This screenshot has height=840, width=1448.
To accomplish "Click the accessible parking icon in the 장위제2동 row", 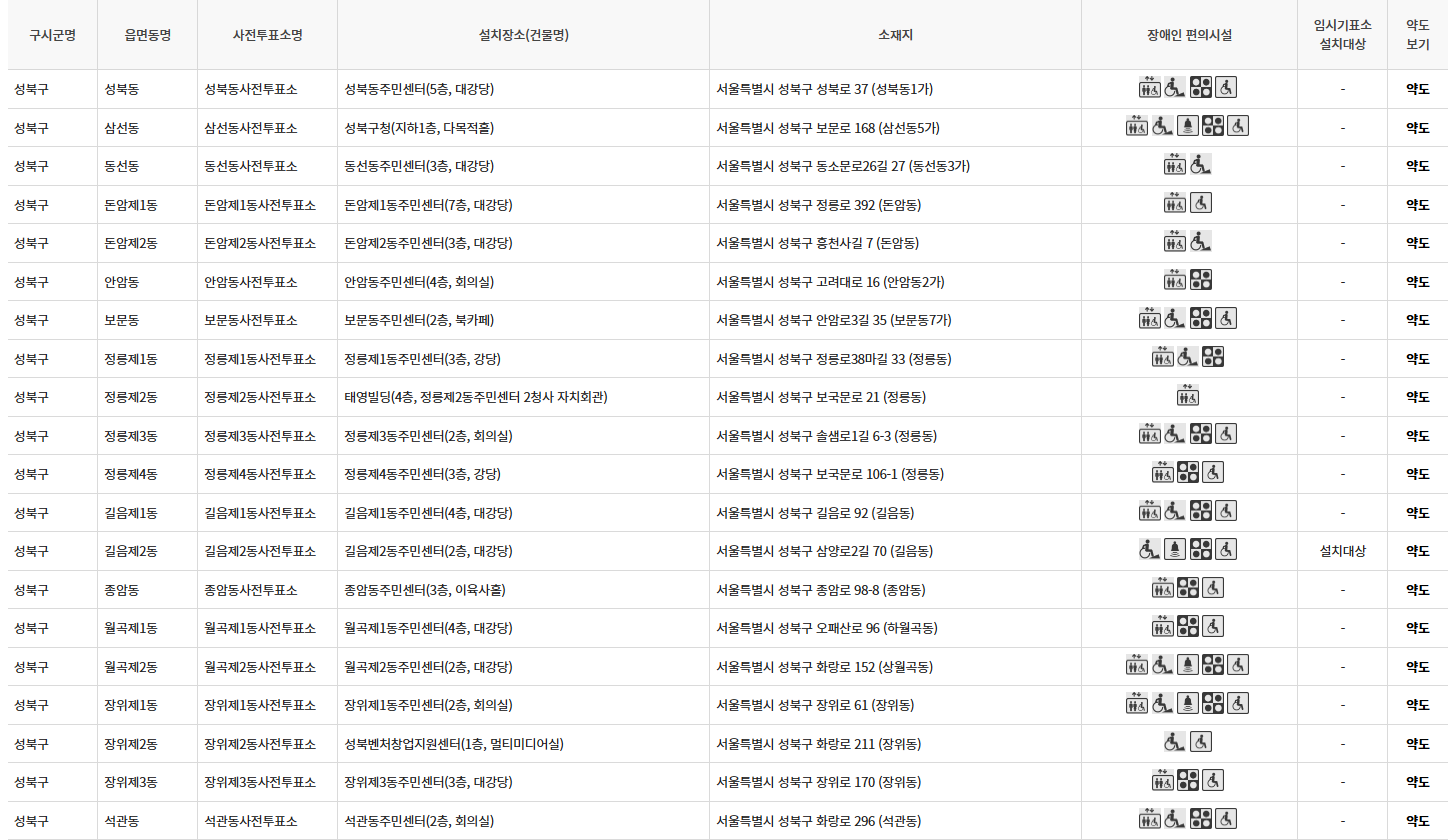I will tap(1200, 742).
